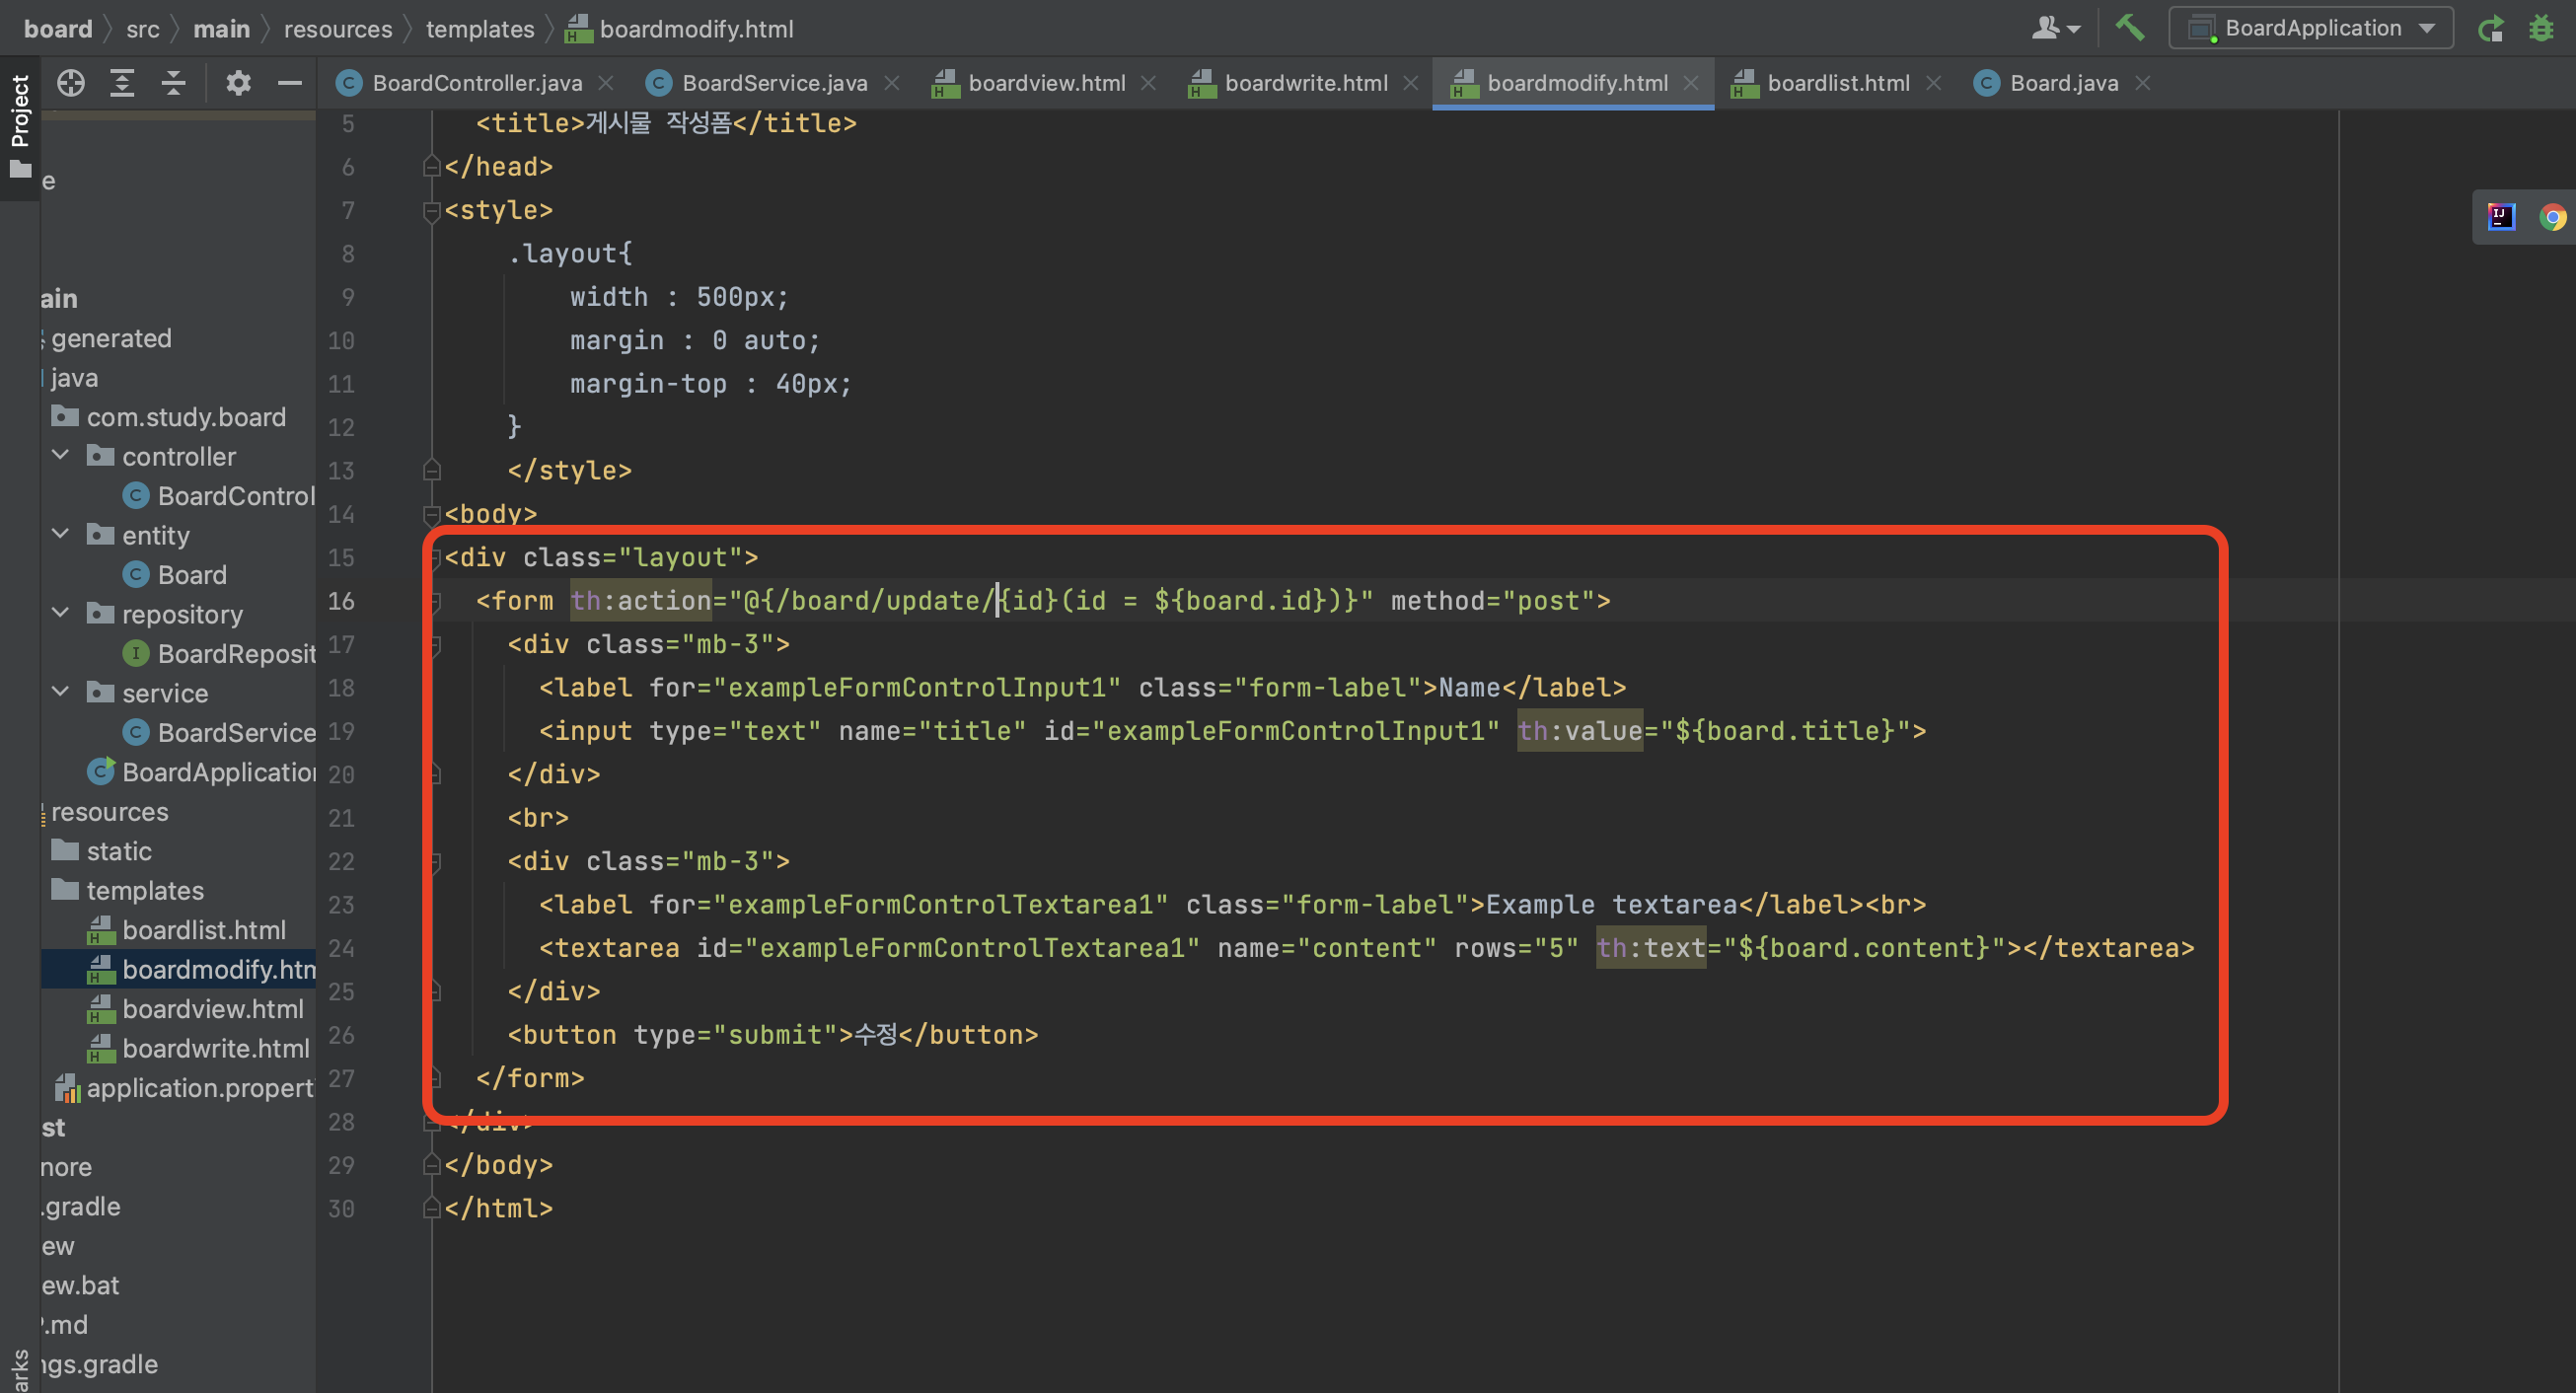Click the Rerun application icon
This screenshot has width=2576, height=1393.
[2490, 28]
